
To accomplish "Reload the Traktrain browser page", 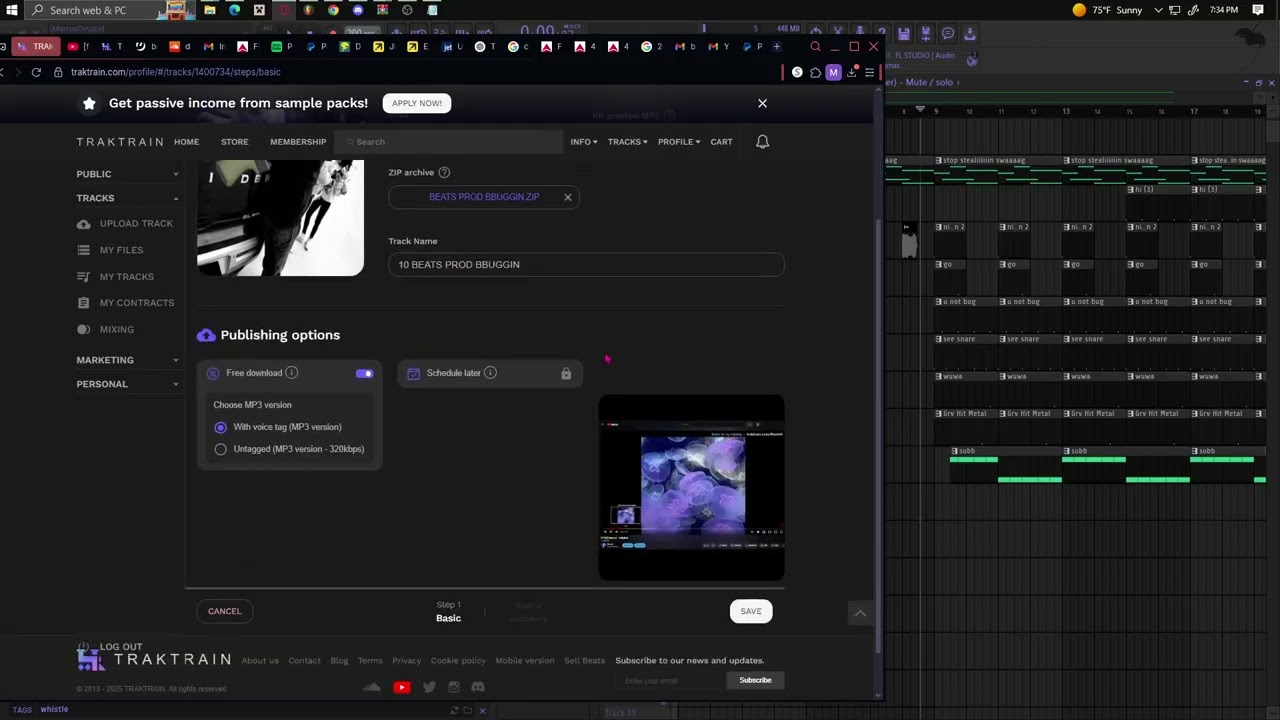I will [36, 72].
